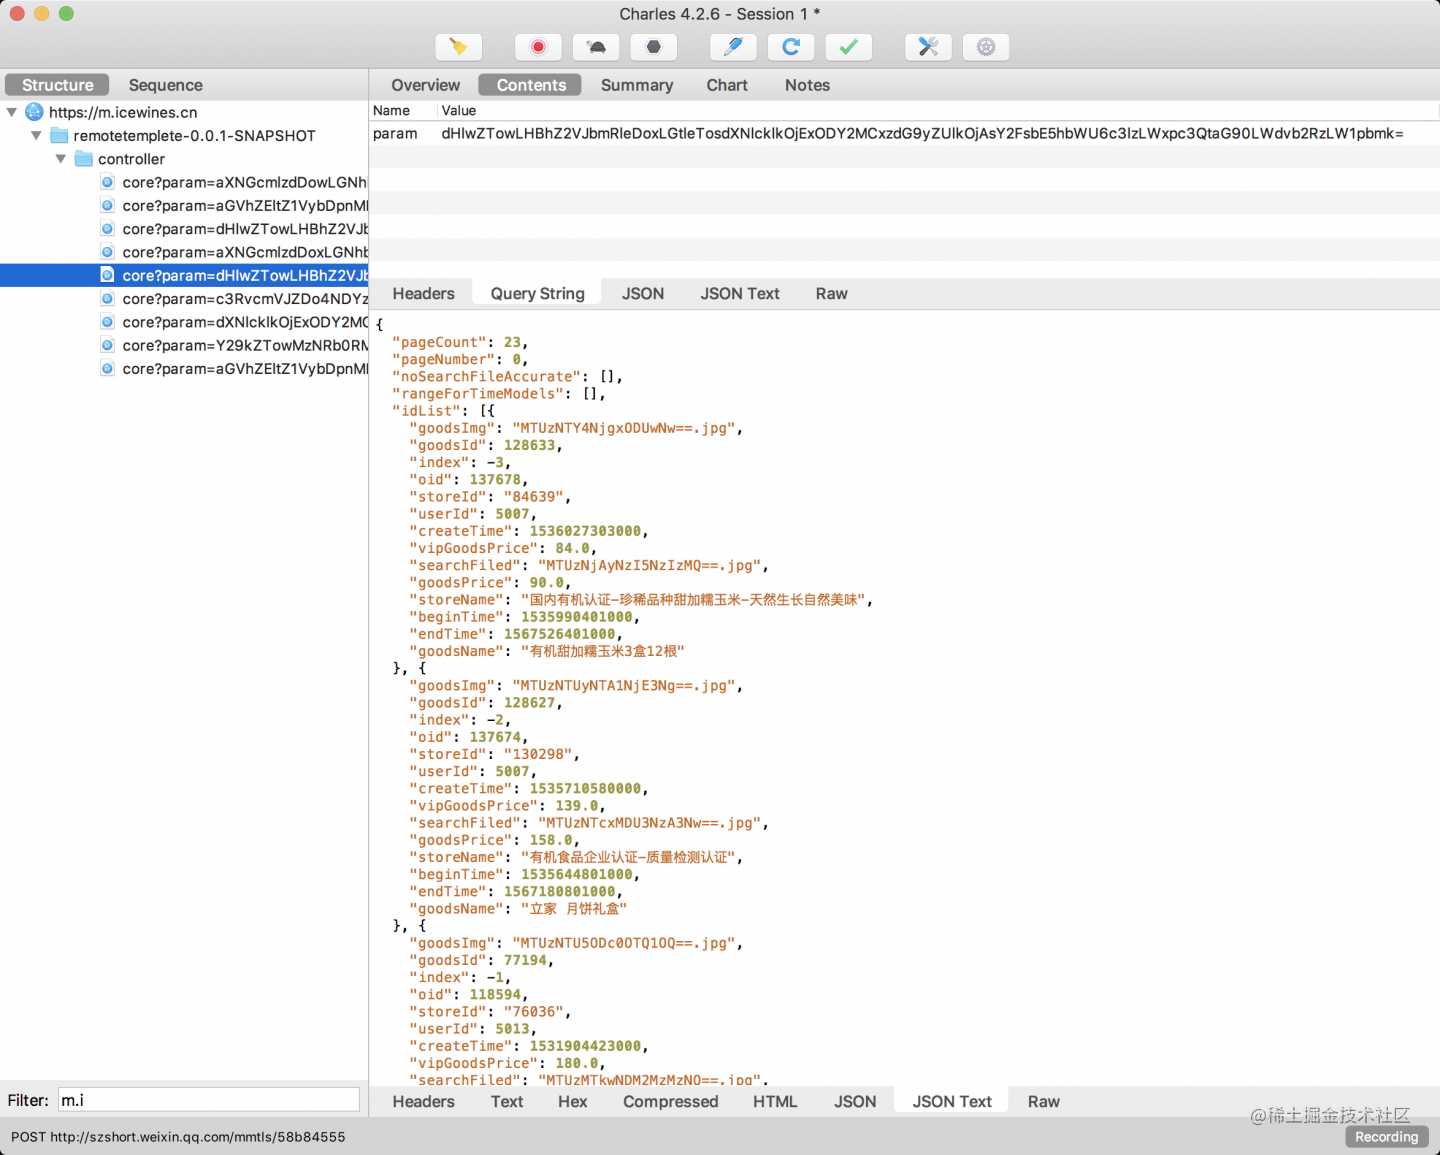Click the POST szshort.weixin.qq.com status bar text

(178, 1137)
